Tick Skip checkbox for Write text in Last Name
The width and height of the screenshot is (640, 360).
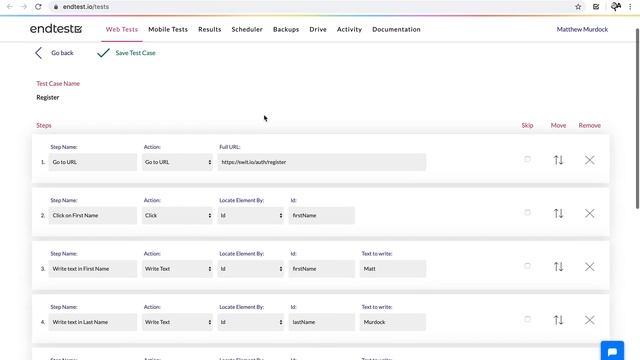point(527,319)
